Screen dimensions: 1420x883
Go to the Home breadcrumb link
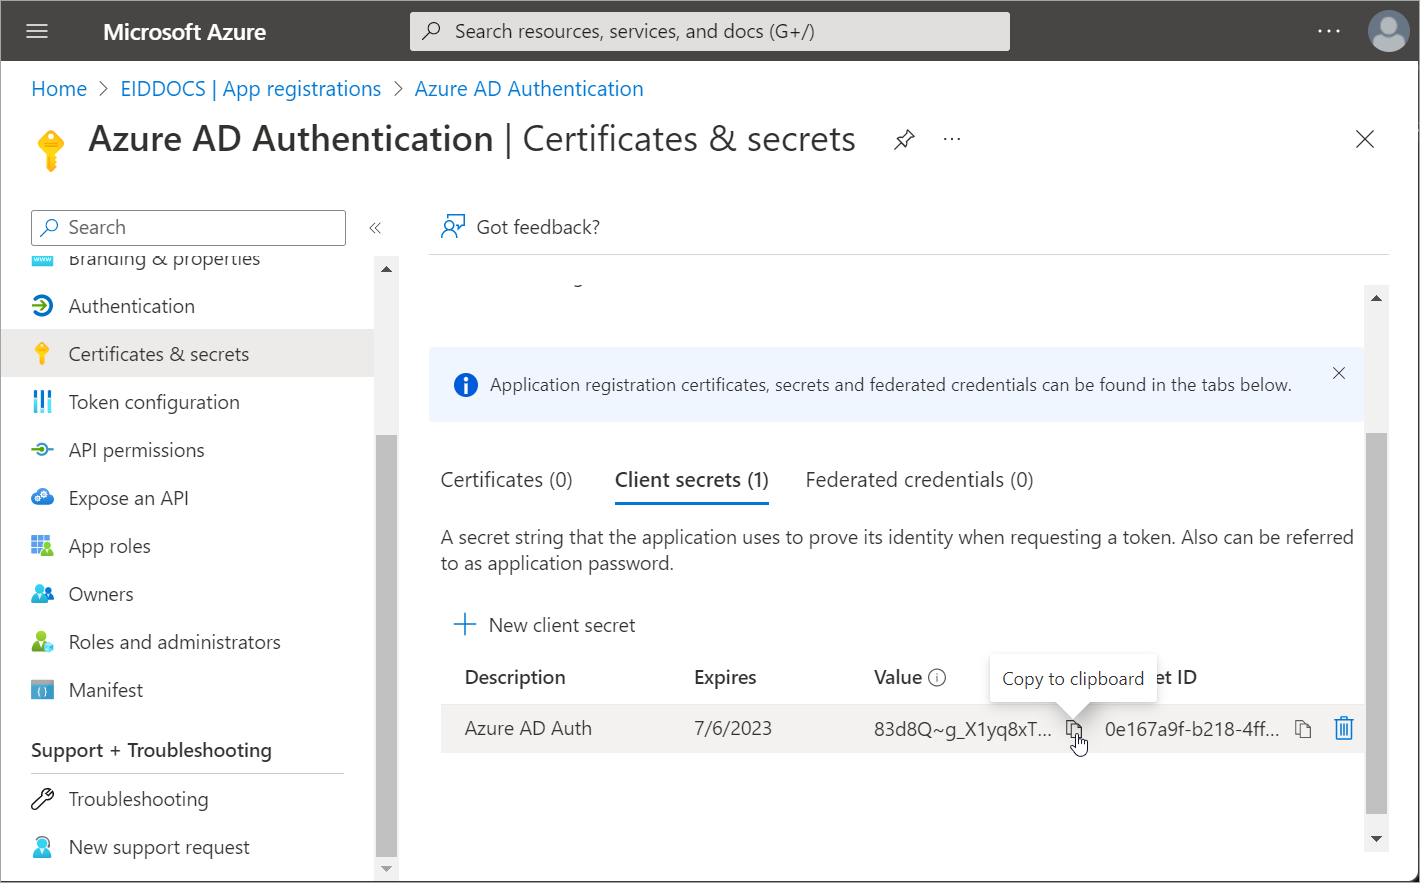coord(59,89)
